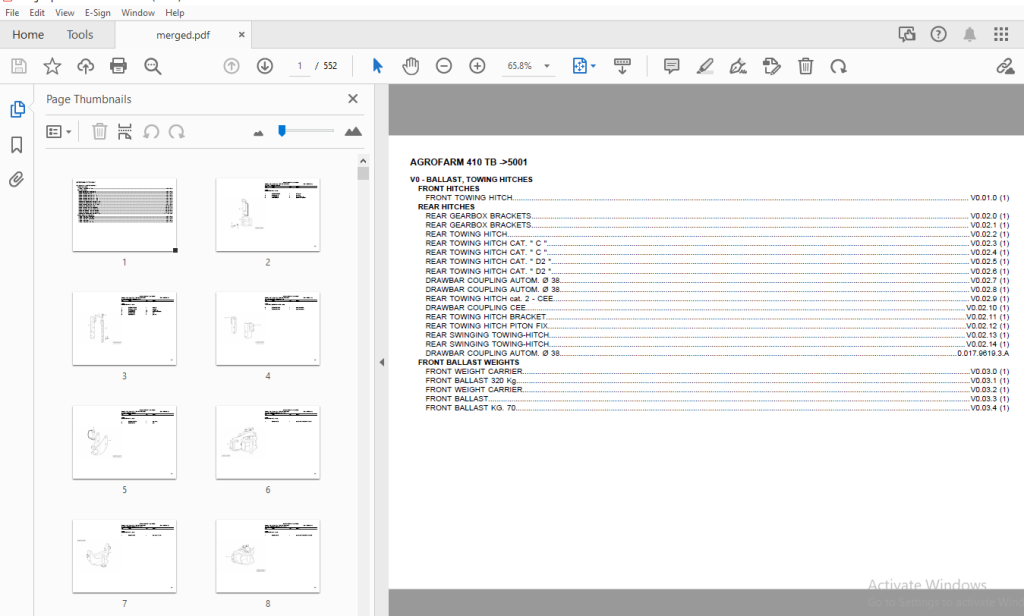This screenshot has width=1024, height=616.
Task: Open the find text magnifier icon
Action: click(153, 66)
